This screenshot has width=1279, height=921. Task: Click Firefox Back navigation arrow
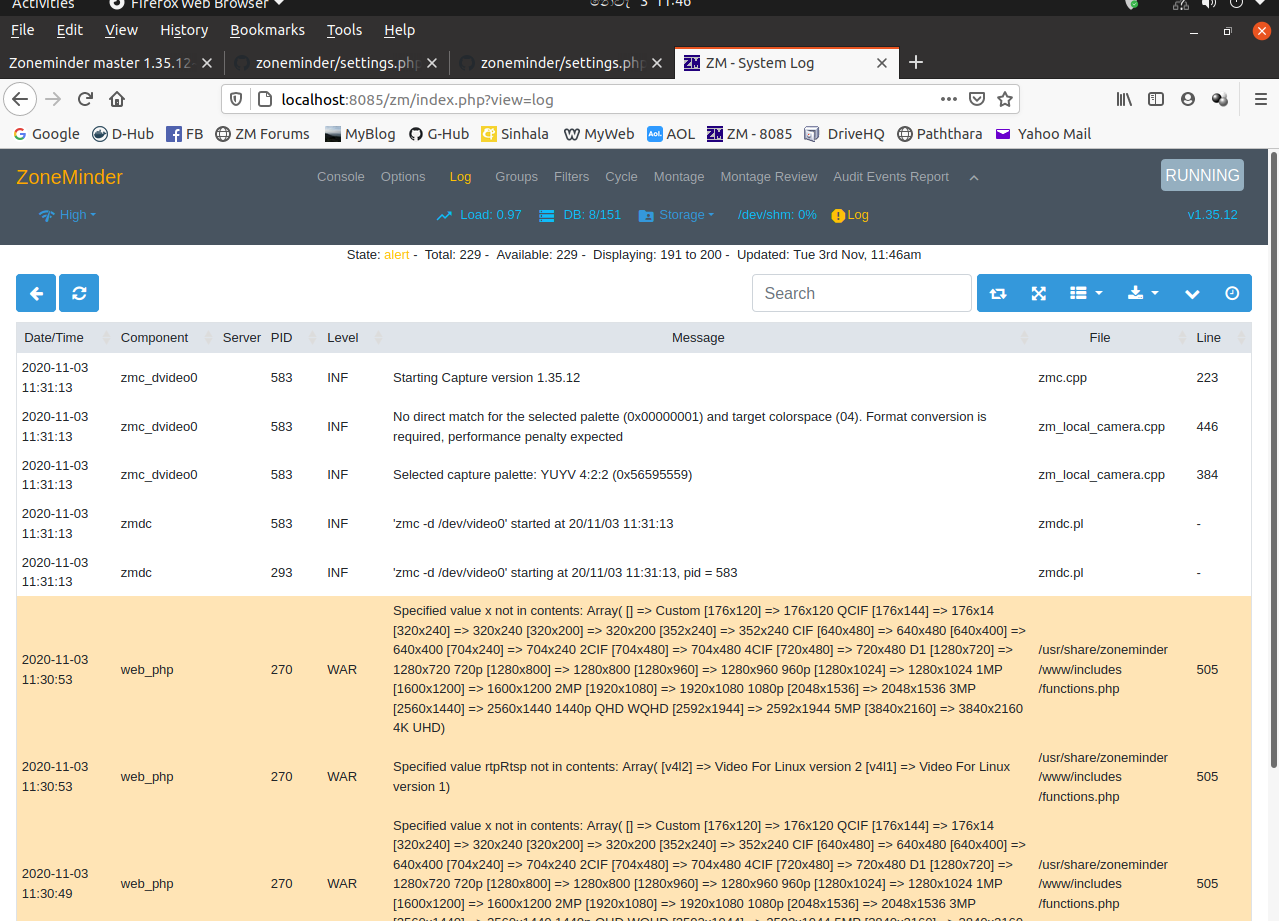(20, 99)
